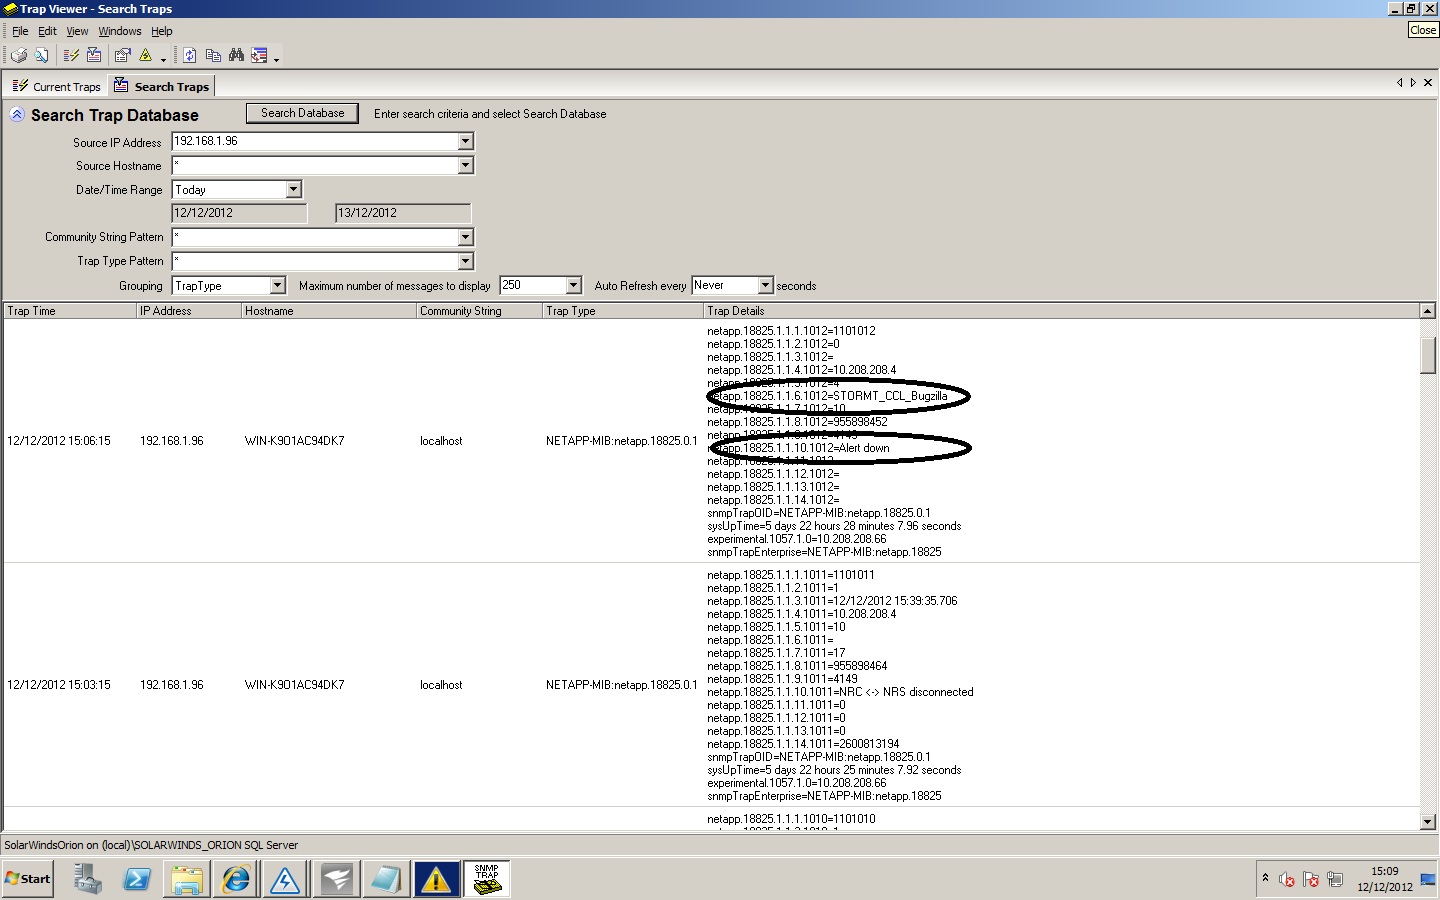The width and height of the screenshot is (1440, 900).
Task: Click the grey SolarWinds bird taskbar icon
Action: [336, 879]
